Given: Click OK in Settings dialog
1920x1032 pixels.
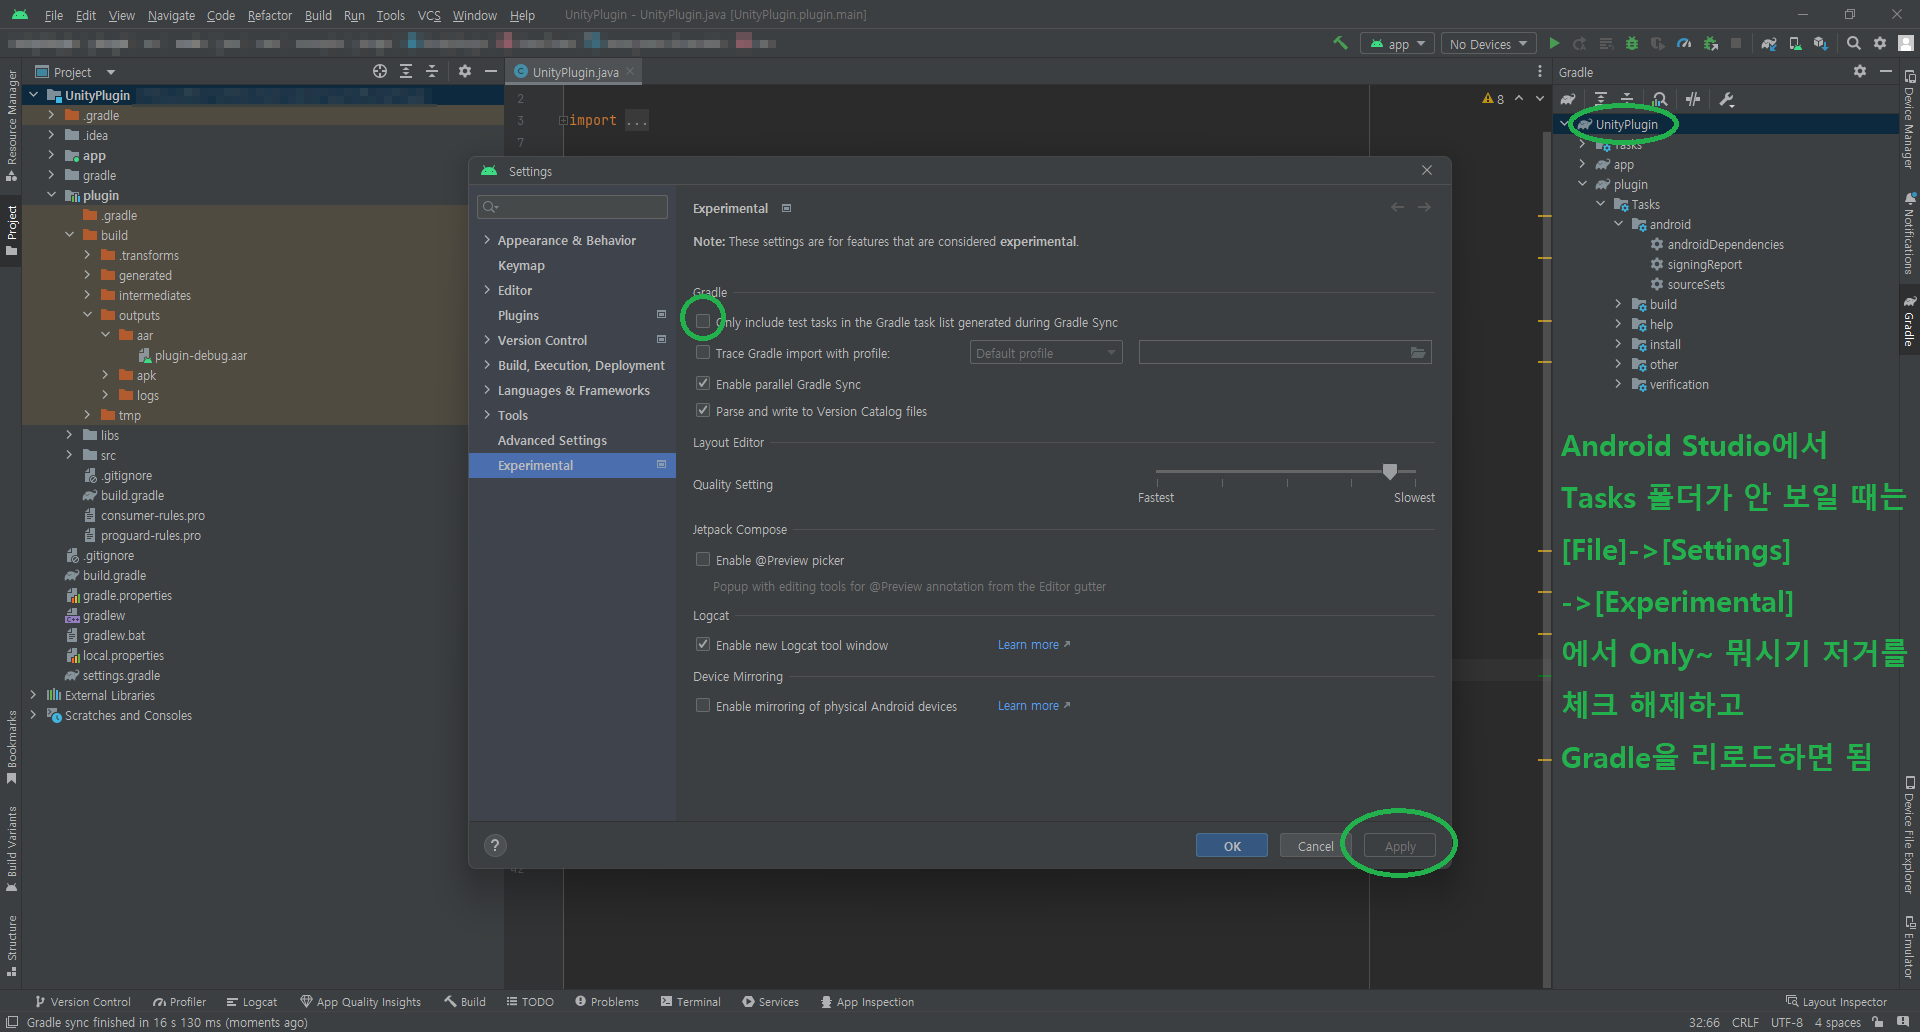Looking at the screenshot, I should click(1232, 845).
